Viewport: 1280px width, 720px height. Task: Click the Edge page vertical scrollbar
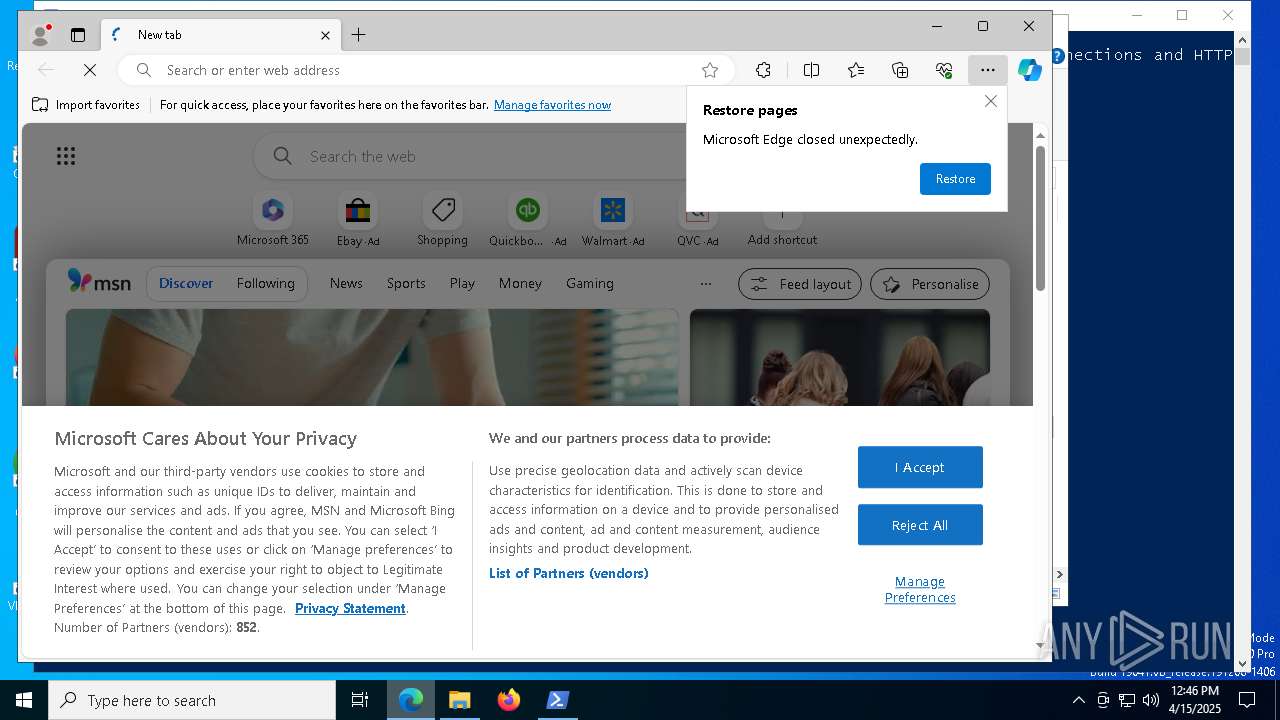click(1040, 219)
